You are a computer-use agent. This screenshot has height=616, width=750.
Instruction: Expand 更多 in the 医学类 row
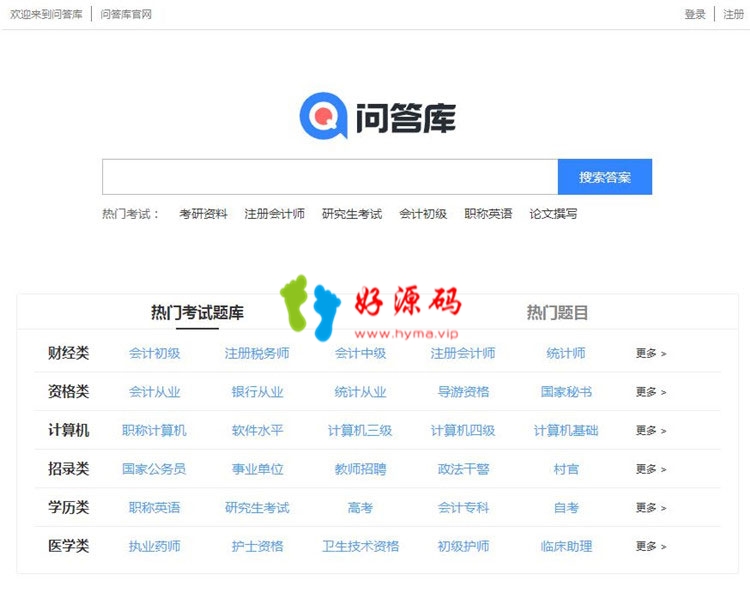tap(651, 546)
